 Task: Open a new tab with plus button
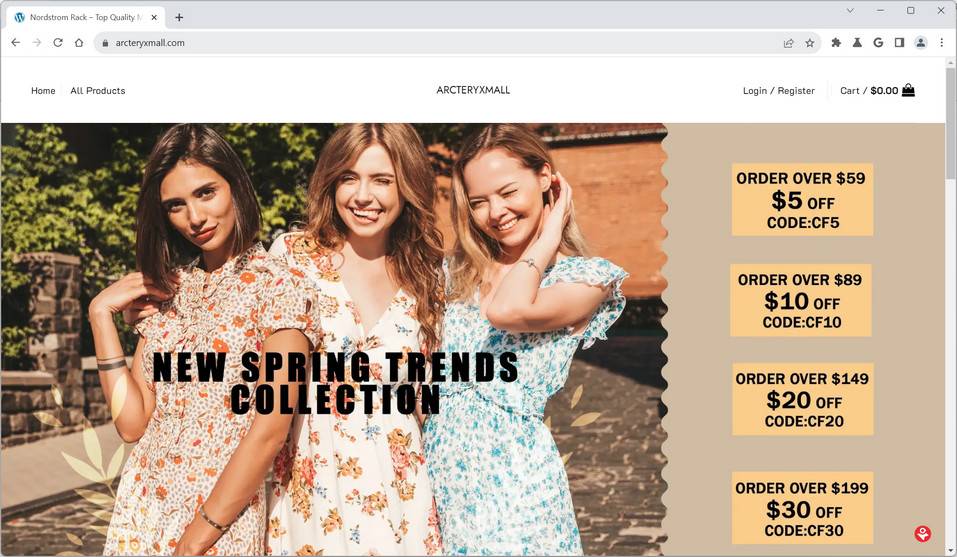click(x=179, y=18)
